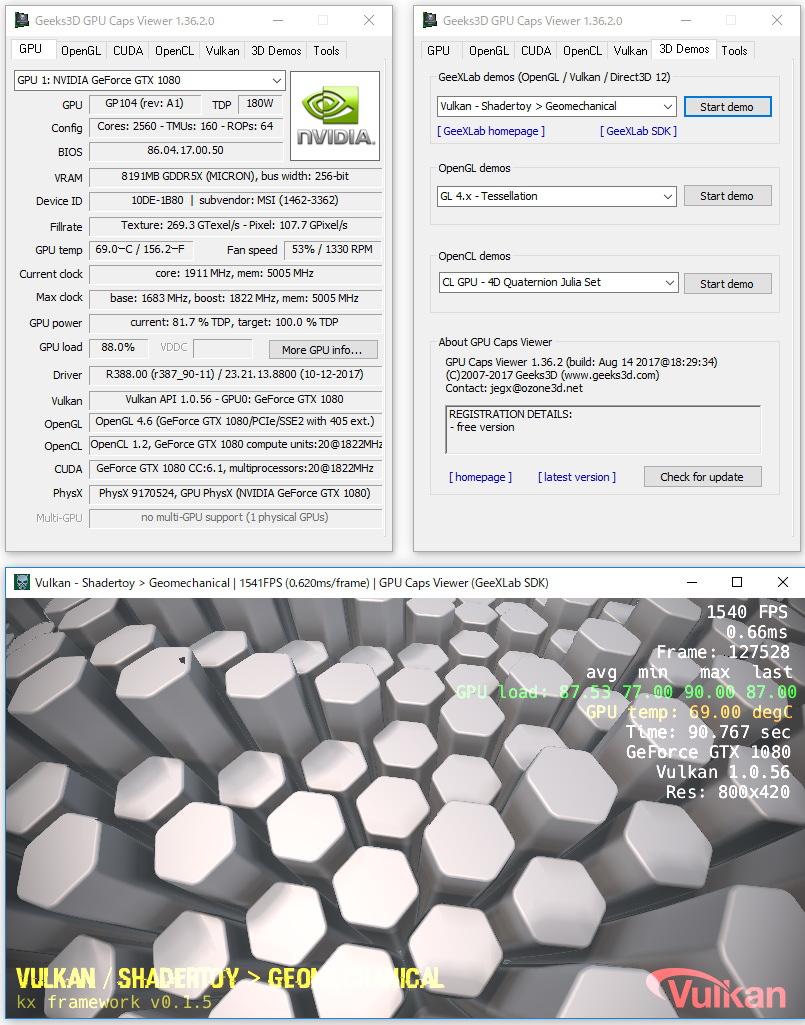Open GPU 1: NVIDIA GeForce GTX 1080 selector
Screen dimensions: 805x1025
point(149,80)
